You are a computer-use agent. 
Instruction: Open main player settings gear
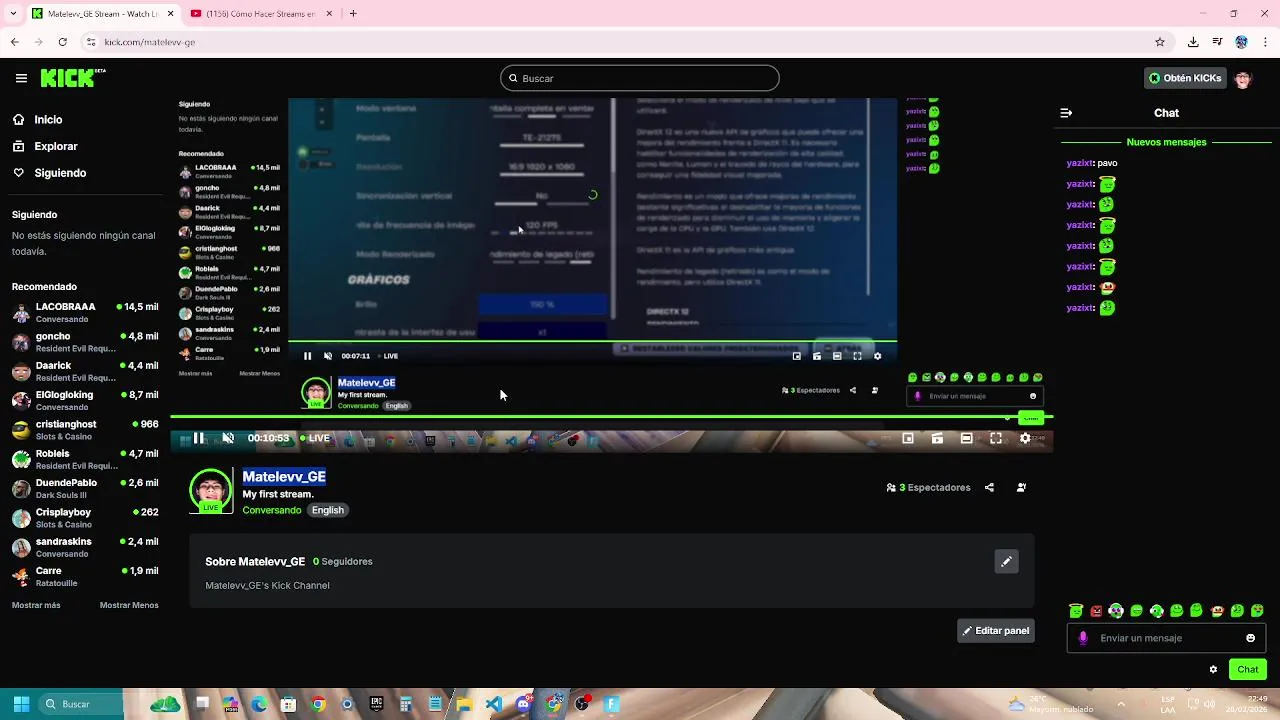pyautogui.click(x=1025, y=438)
